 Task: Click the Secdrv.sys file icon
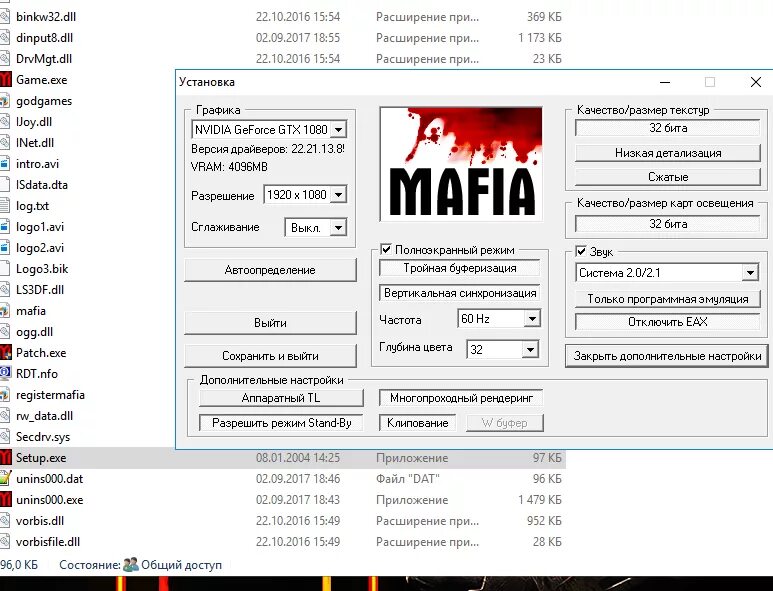(x=4, y=436)
